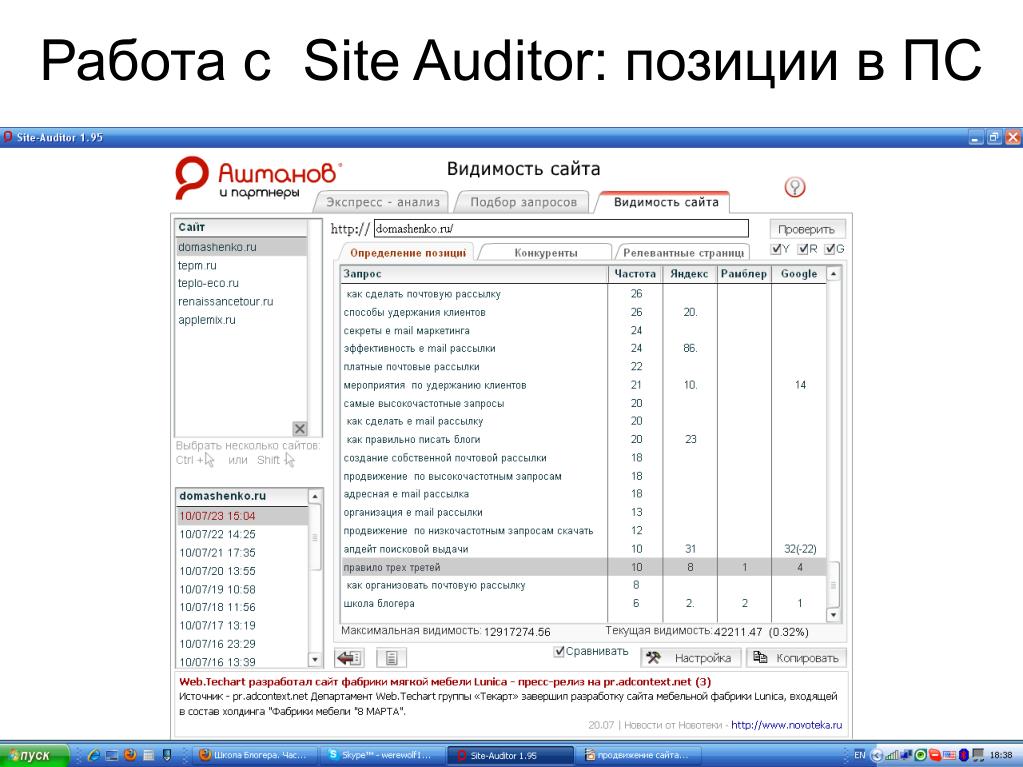Launch Firefox from quick launch bar

pyautogui.click(x=130, y=755)
